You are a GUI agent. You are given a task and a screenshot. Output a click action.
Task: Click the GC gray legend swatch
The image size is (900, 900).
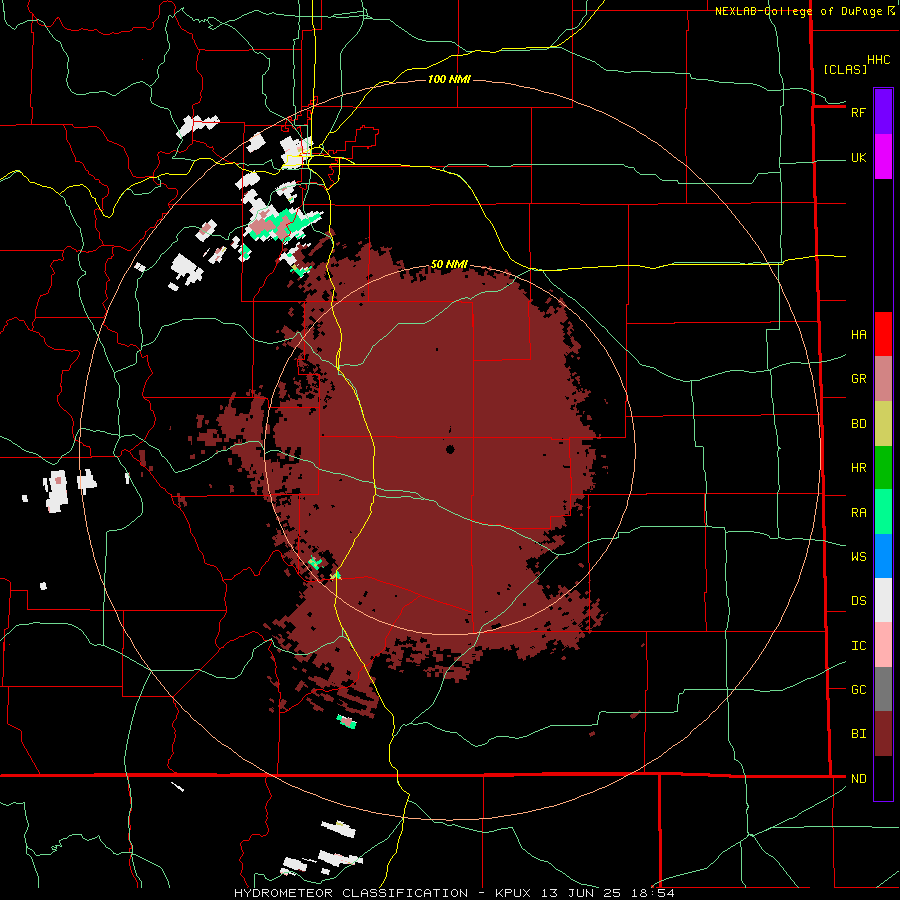pyautogui.click(x=883, y=689)
